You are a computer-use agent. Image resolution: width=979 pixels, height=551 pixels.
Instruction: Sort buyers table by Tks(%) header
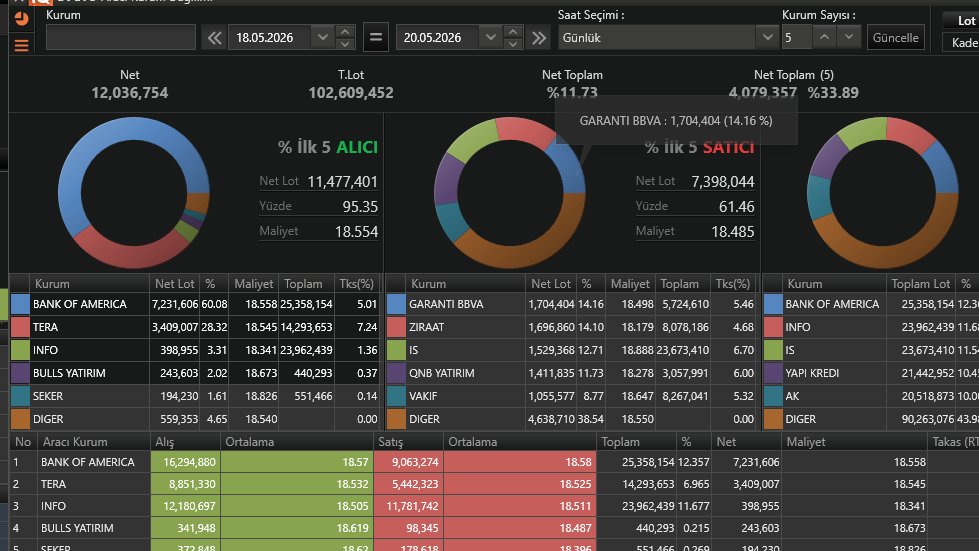[x=357, y=283]
